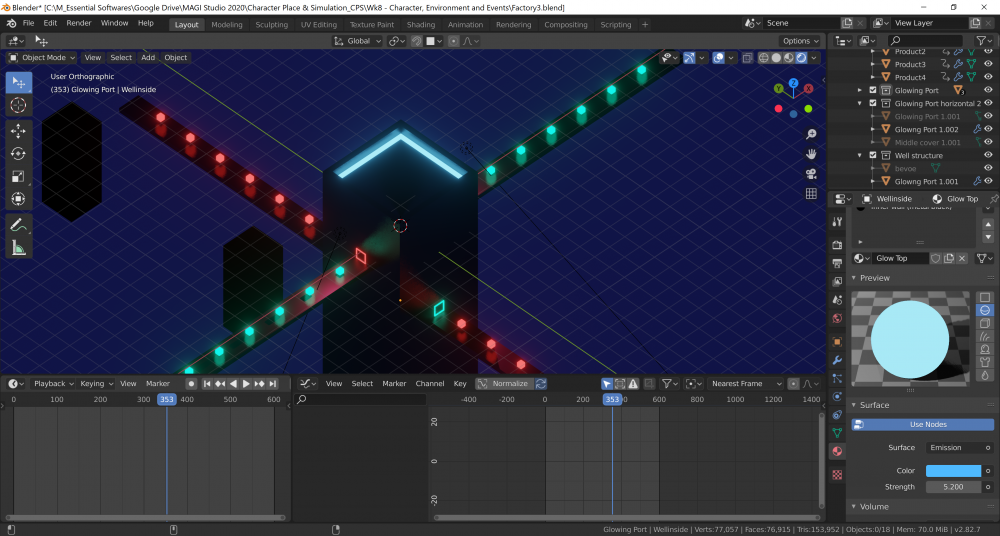The width and height of the screenshot is (1000, 536).
Task: Play the animation in reverse
Action: click(233, 383)
